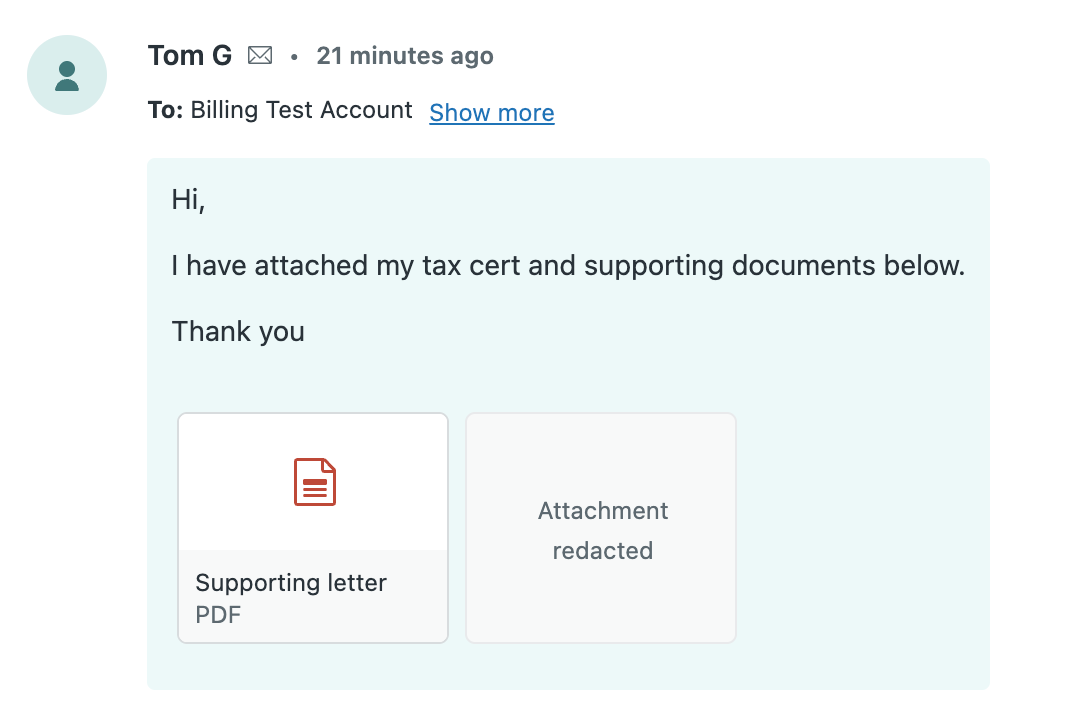1076x724 pixels.
Task: Click the envelope icon beside Tom G
Action: 260,56
